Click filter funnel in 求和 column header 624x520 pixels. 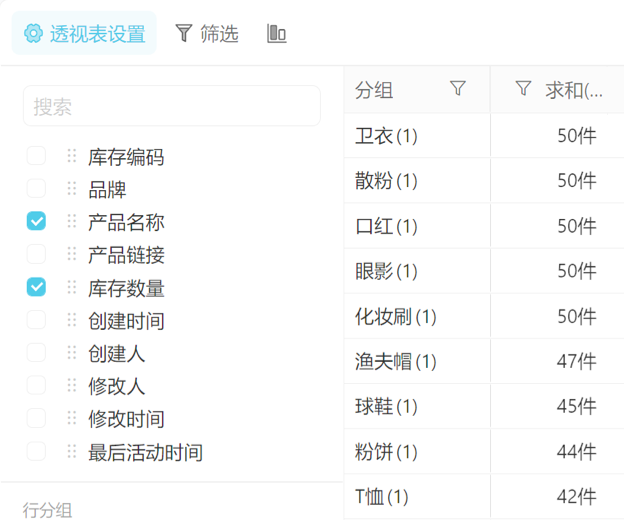pyautogui.click(x=522, y=89)
